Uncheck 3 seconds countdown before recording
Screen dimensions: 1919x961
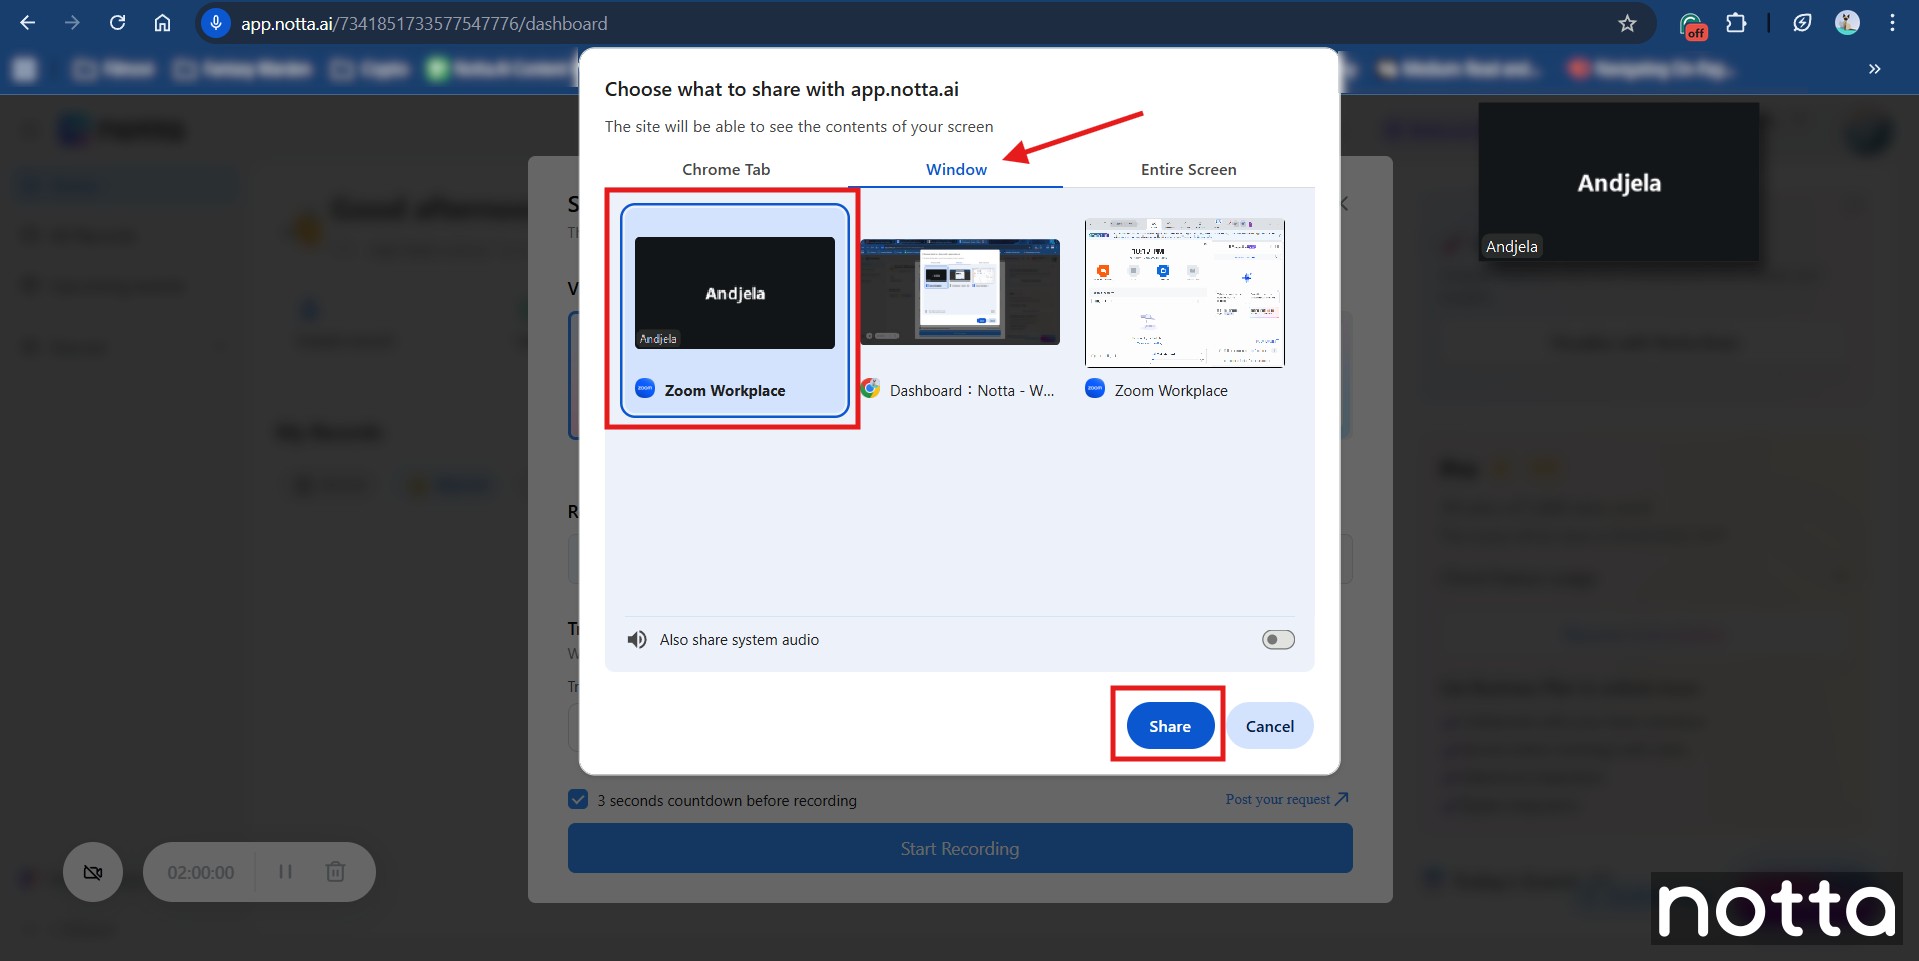[x=578, y=800]
